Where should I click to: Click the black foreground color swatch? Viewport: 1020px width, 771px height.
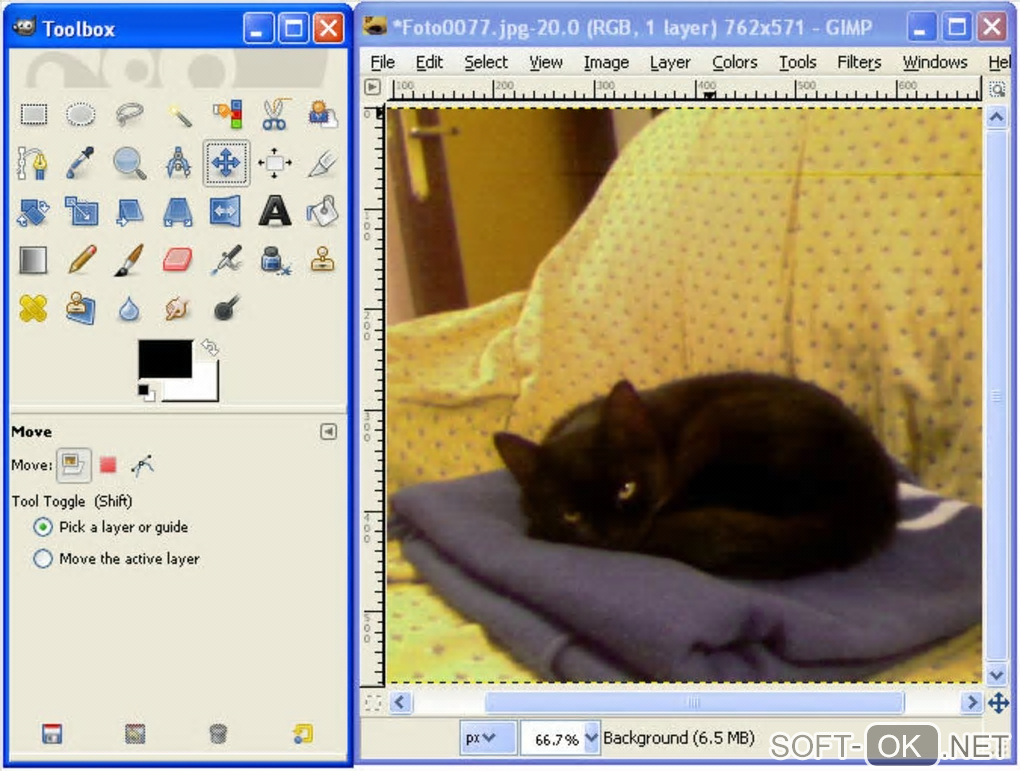(x=165, y=358)
